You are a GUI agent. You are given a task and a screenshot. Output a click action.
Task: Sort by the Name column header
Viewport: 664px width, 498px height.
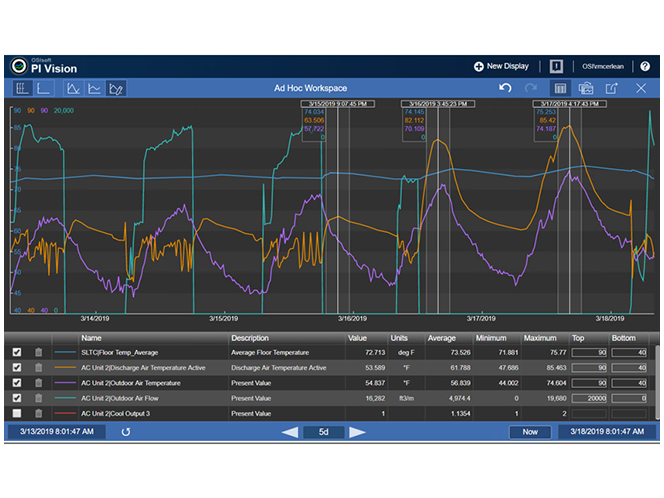[91, 338]
